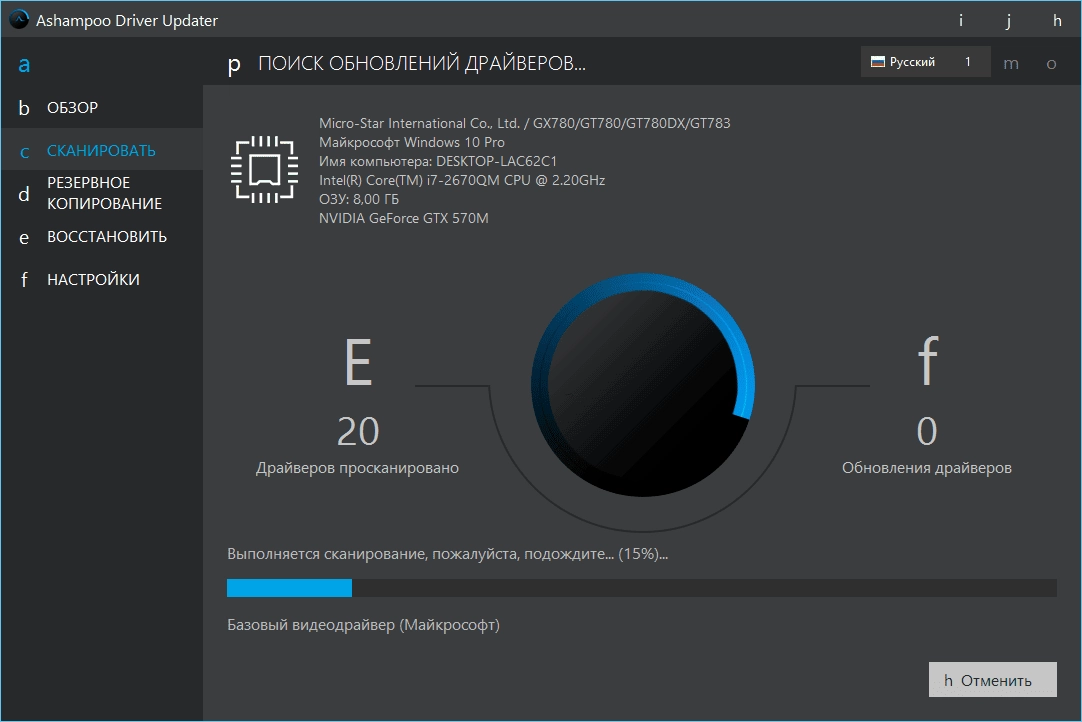Click the 'Ashampoo Driver Updater' window title
This screenshot has height=722, width=1082.
[127, 21]
